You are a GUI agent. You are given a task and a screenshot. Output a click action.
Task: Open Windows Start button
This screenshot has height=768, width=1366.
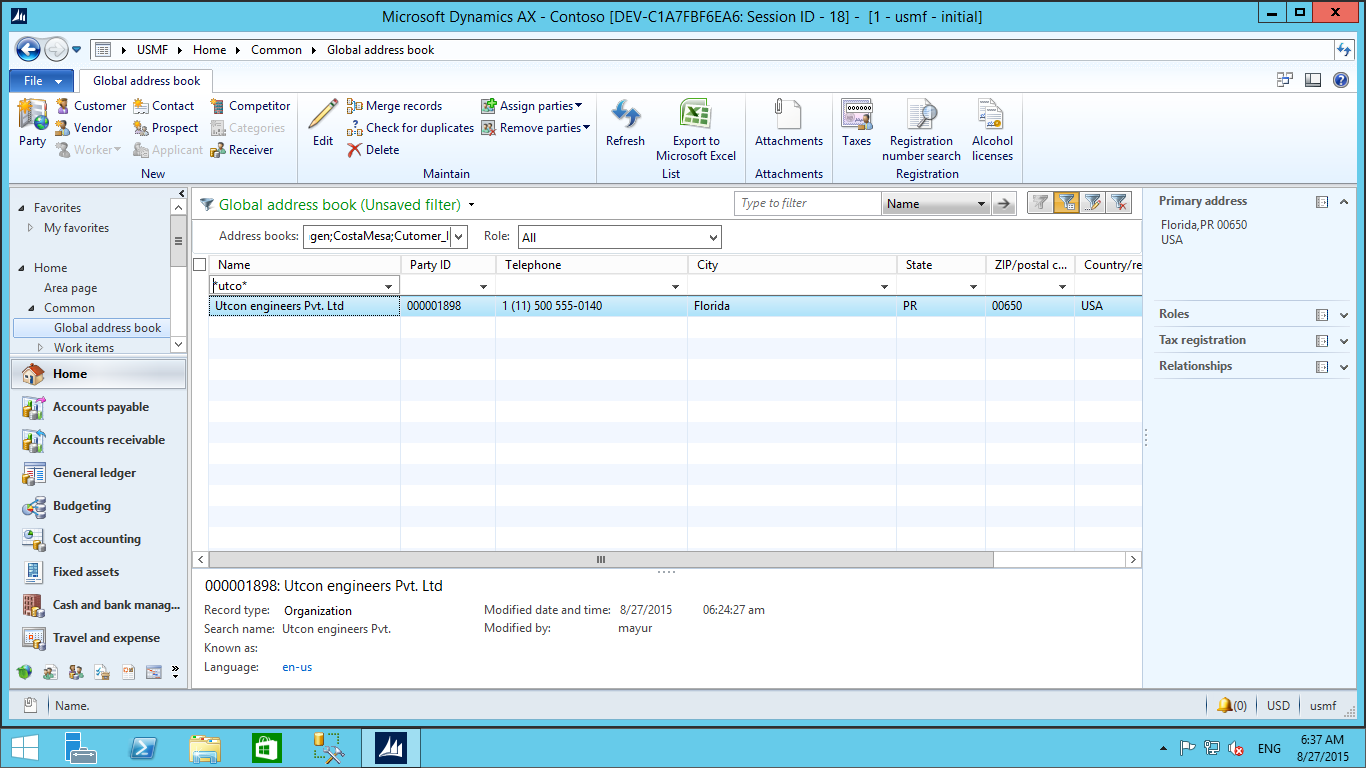[x=25, y=748]
